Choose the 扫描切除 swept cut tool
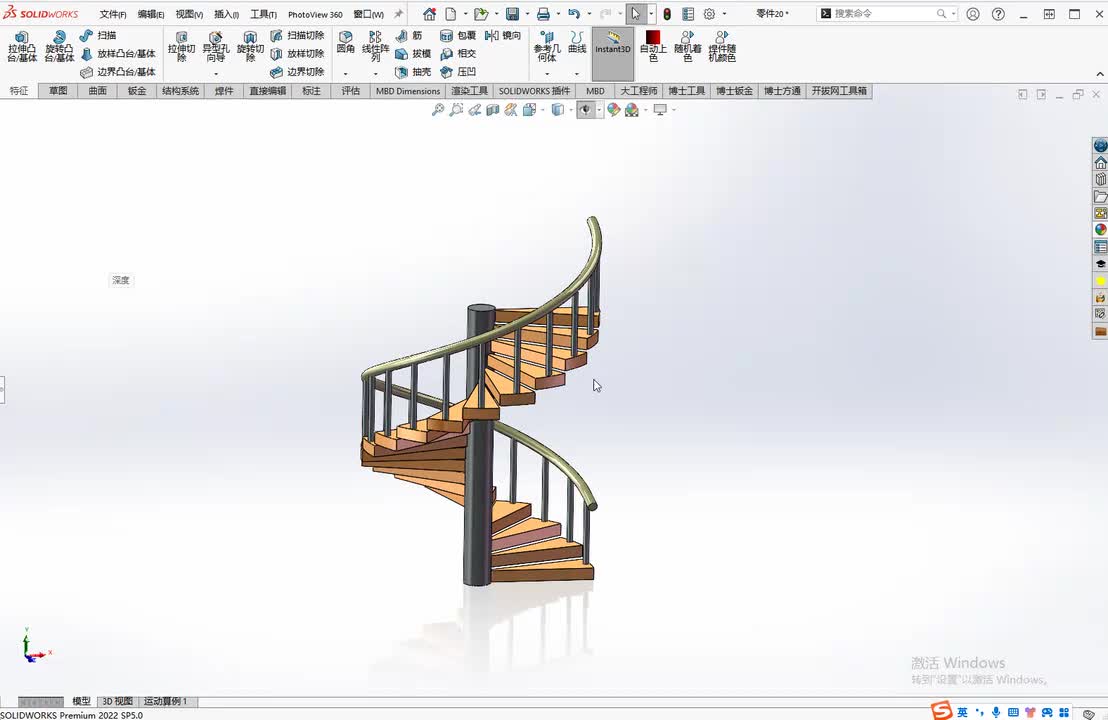Viewport: 1108px width, 720px height. tap(297, 35)
